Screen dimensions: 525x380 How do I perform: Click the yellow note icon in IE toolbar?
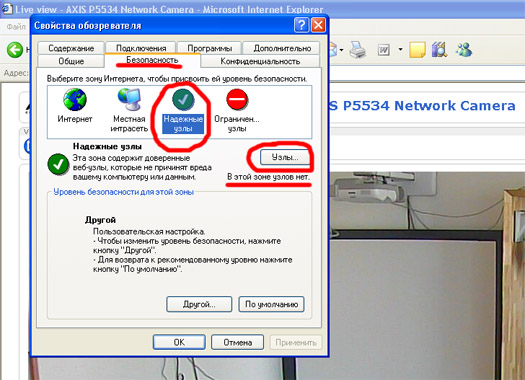tap(417, 50)
